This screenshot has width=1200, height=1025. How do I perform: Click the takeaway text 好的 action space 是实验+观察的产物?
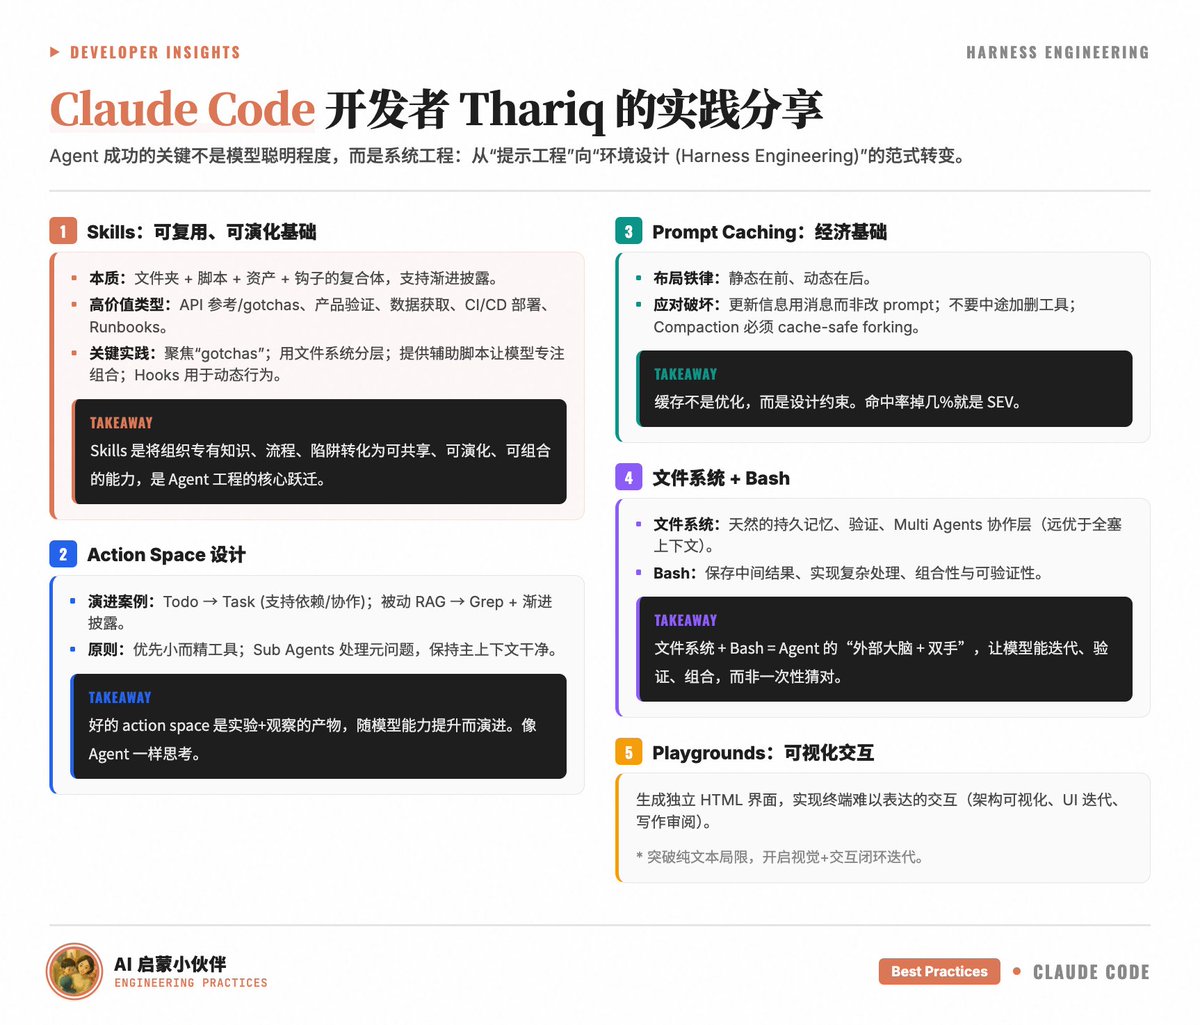[x=312, y=739]
